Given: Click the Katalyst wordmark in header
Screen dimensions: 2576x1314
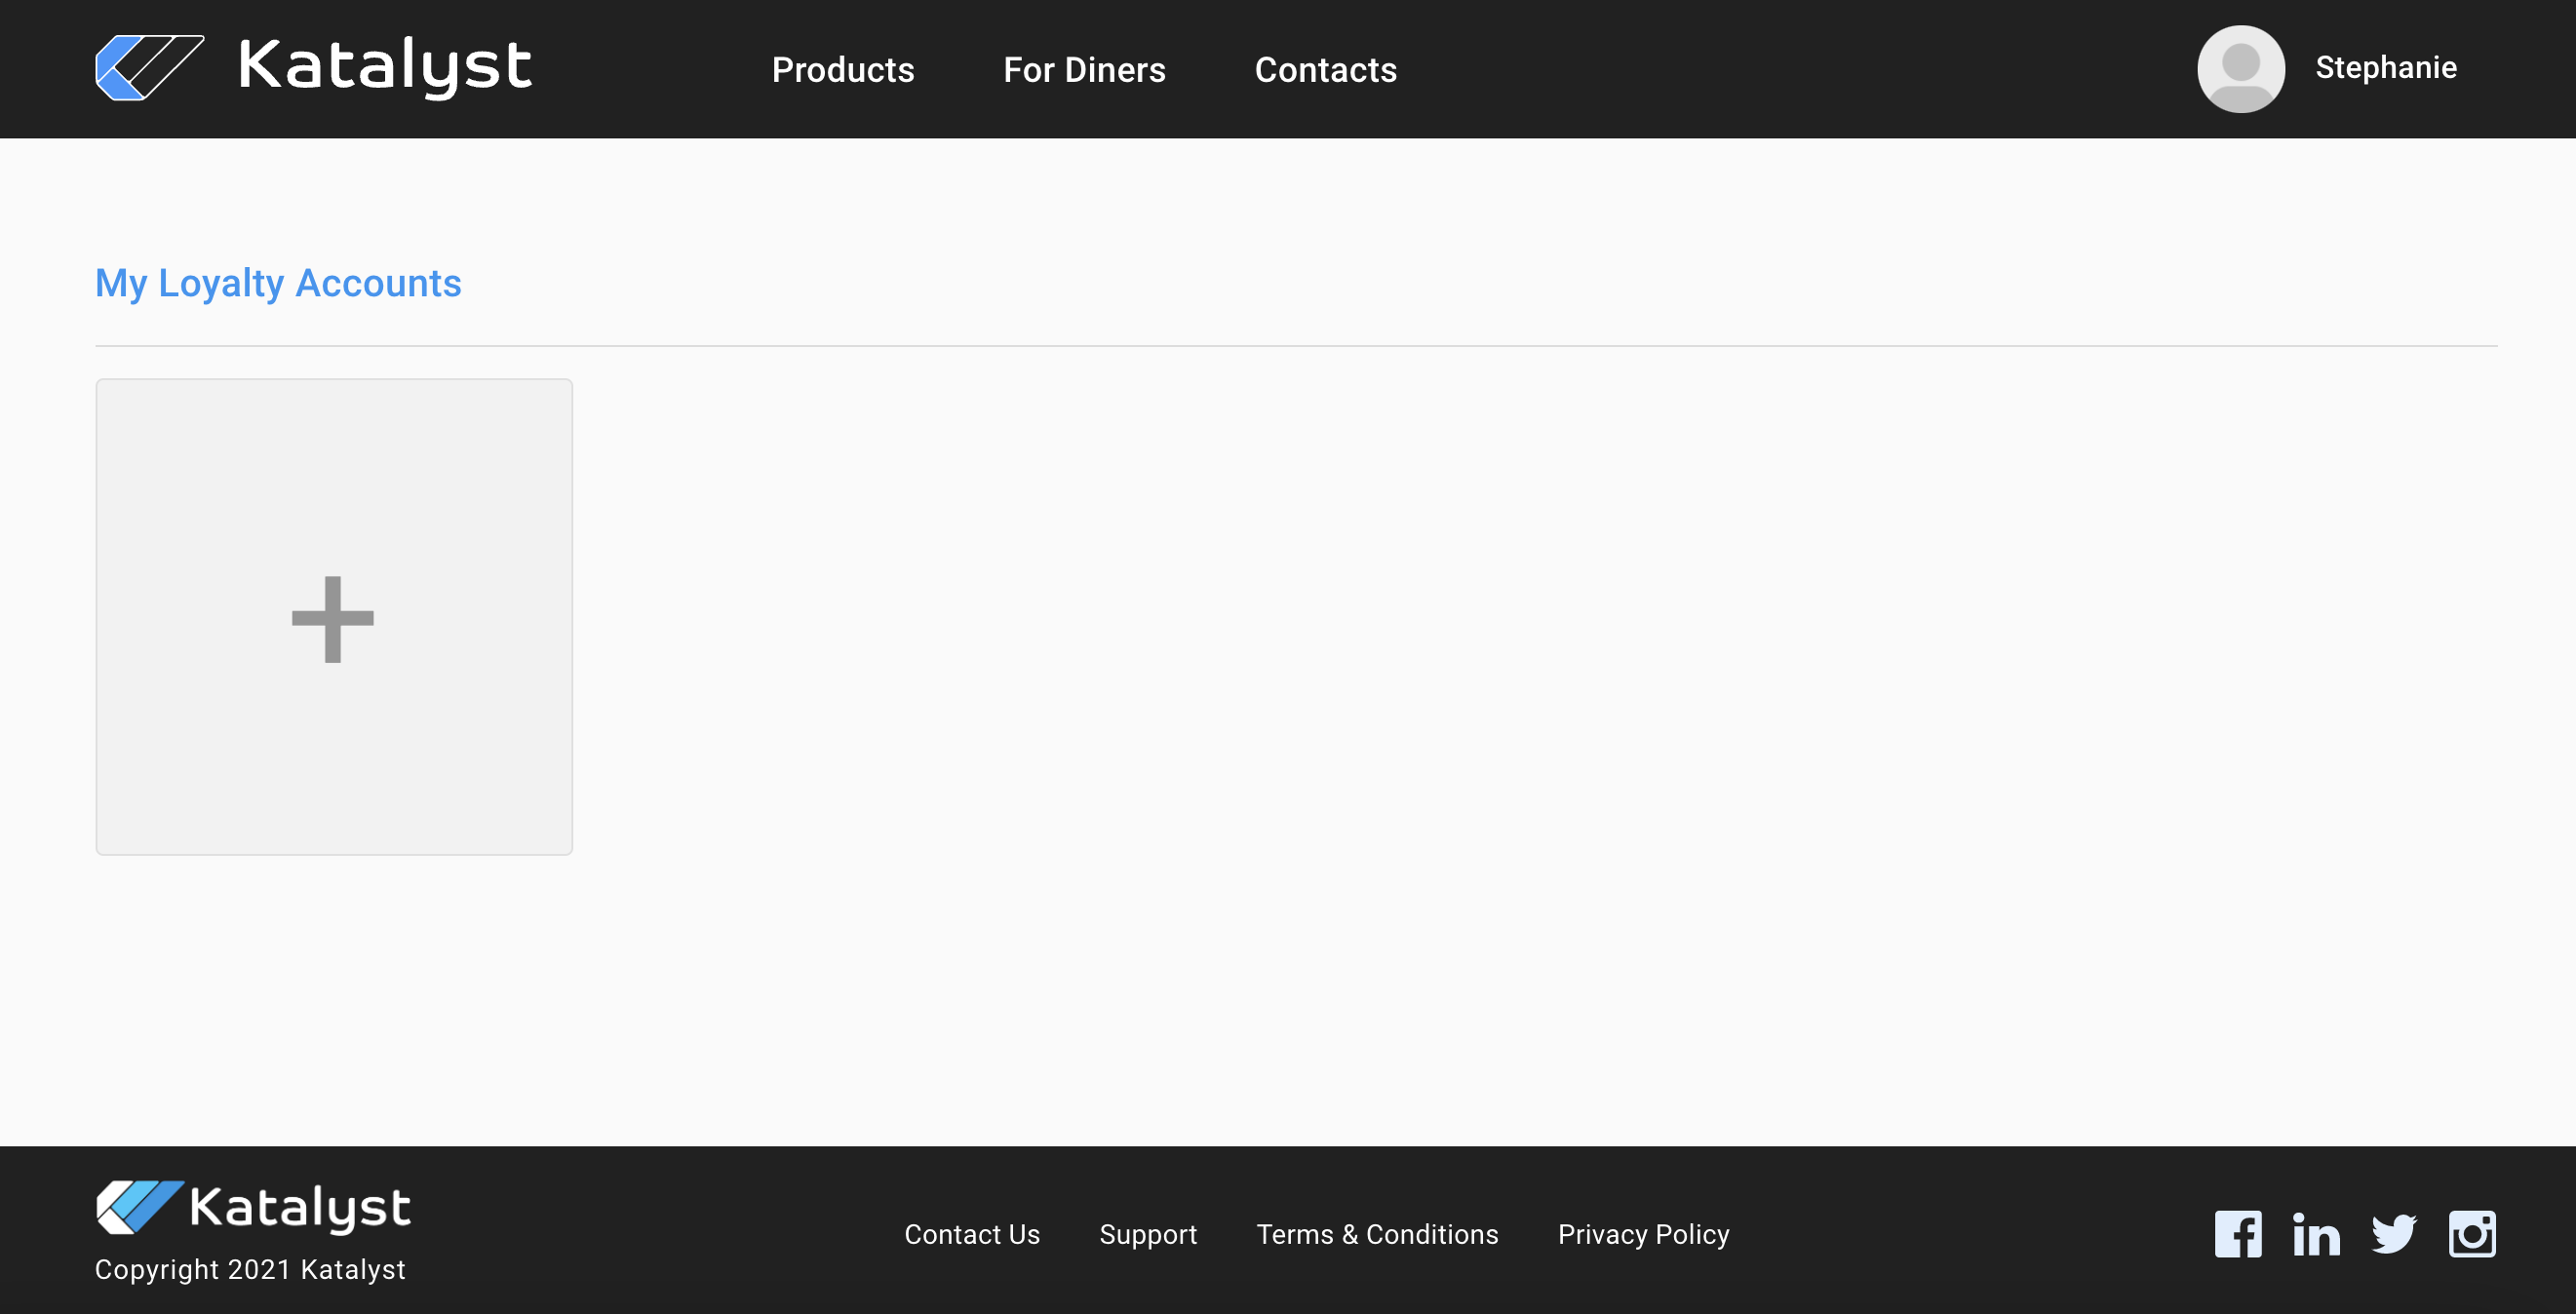Looking at the screenshot, I should click(385, 67).
